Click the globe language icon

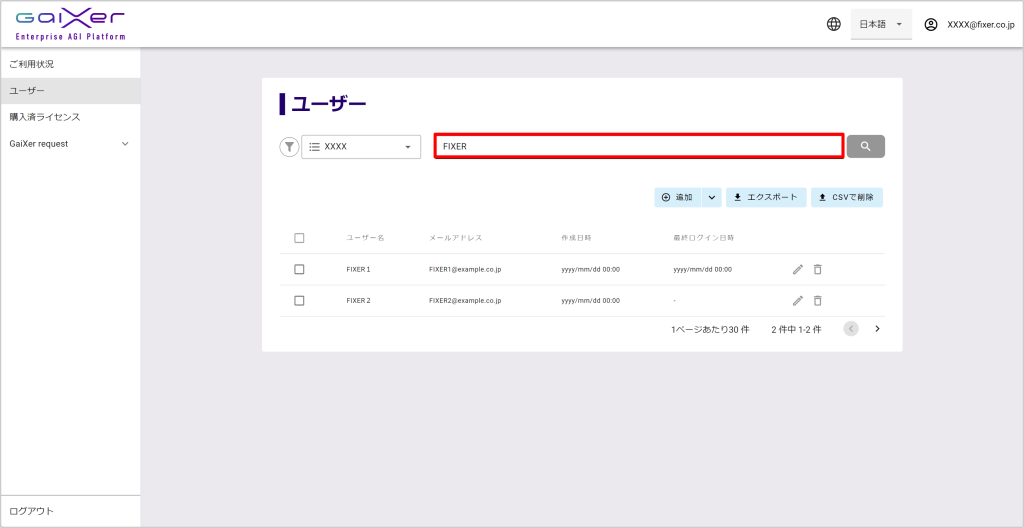(x=834, y=24)
